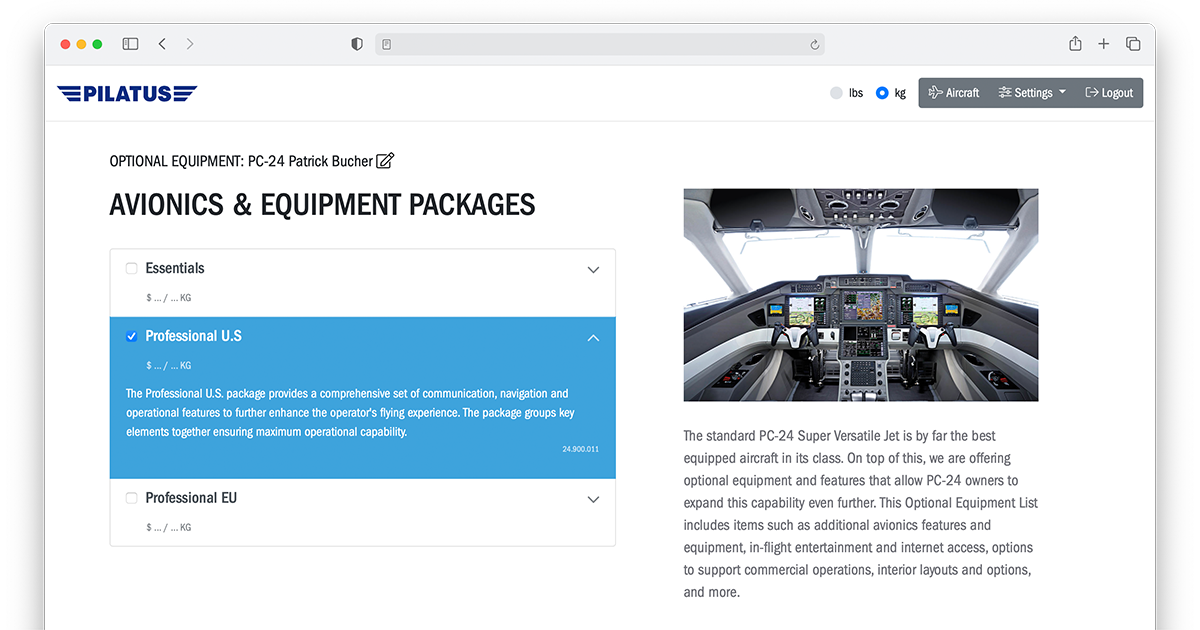The height and width of the screenshot is (630, 1200).
Task: Expand the Essentials package chevron
Action: 593,270
